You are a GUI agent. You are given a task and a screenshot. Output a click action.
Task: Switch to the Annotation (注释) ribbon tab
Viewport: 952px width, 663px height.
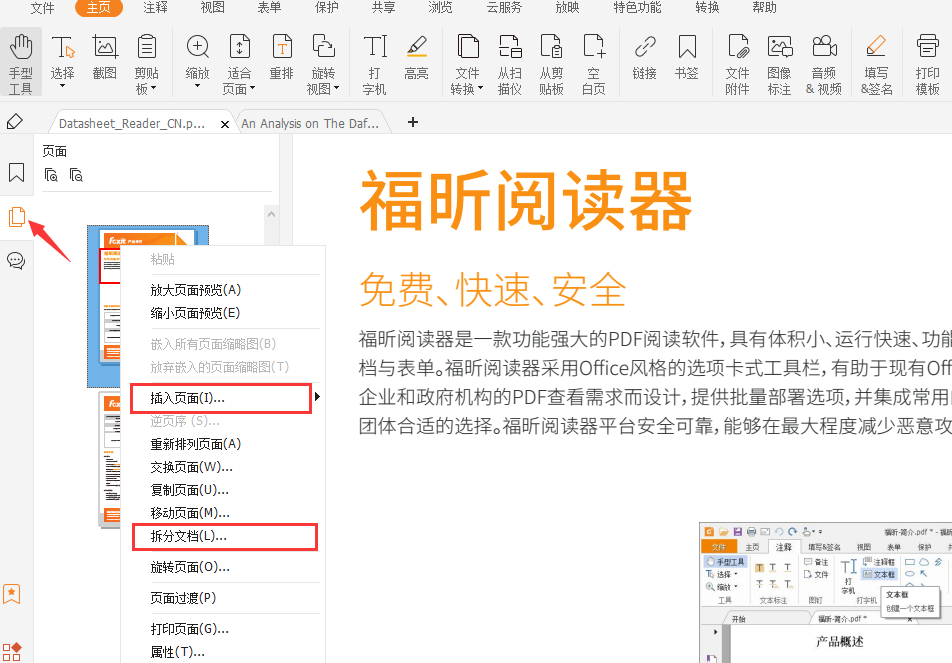pyautogui.click(x=155, y=8)
